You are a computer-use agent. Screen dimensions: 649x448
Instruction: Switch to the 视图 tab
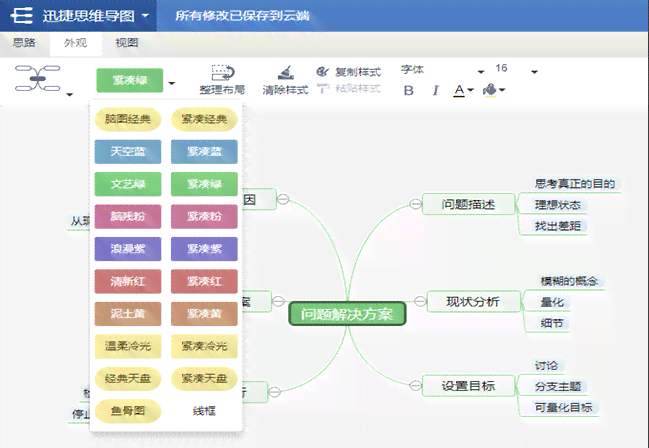tap(127, 43)
